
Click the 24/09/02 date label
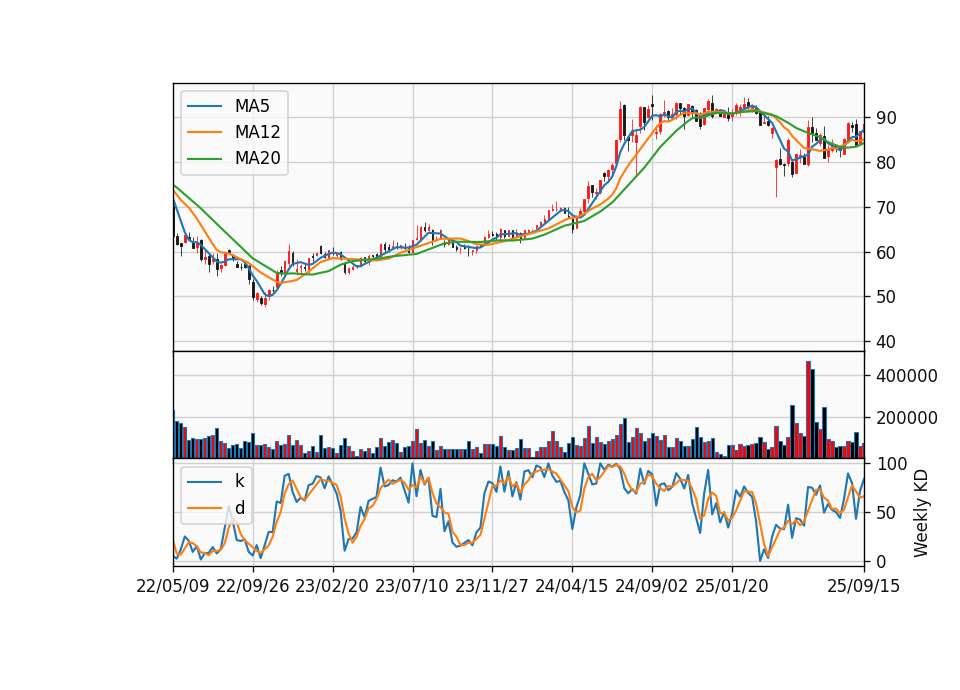click(651, 586)
